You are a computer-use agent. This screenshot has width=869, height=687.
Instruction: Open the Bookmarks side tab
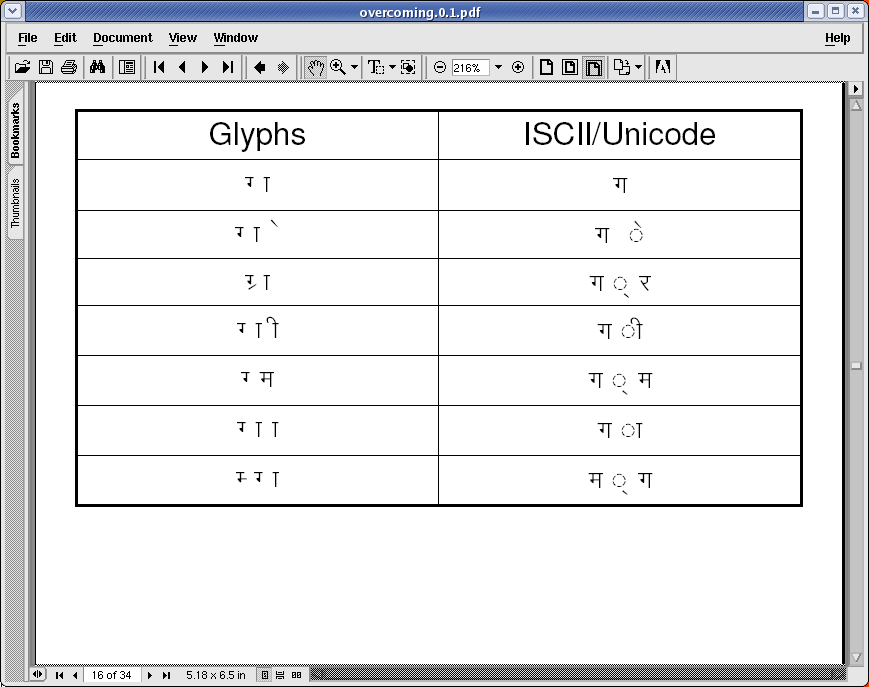pos(15,132)
